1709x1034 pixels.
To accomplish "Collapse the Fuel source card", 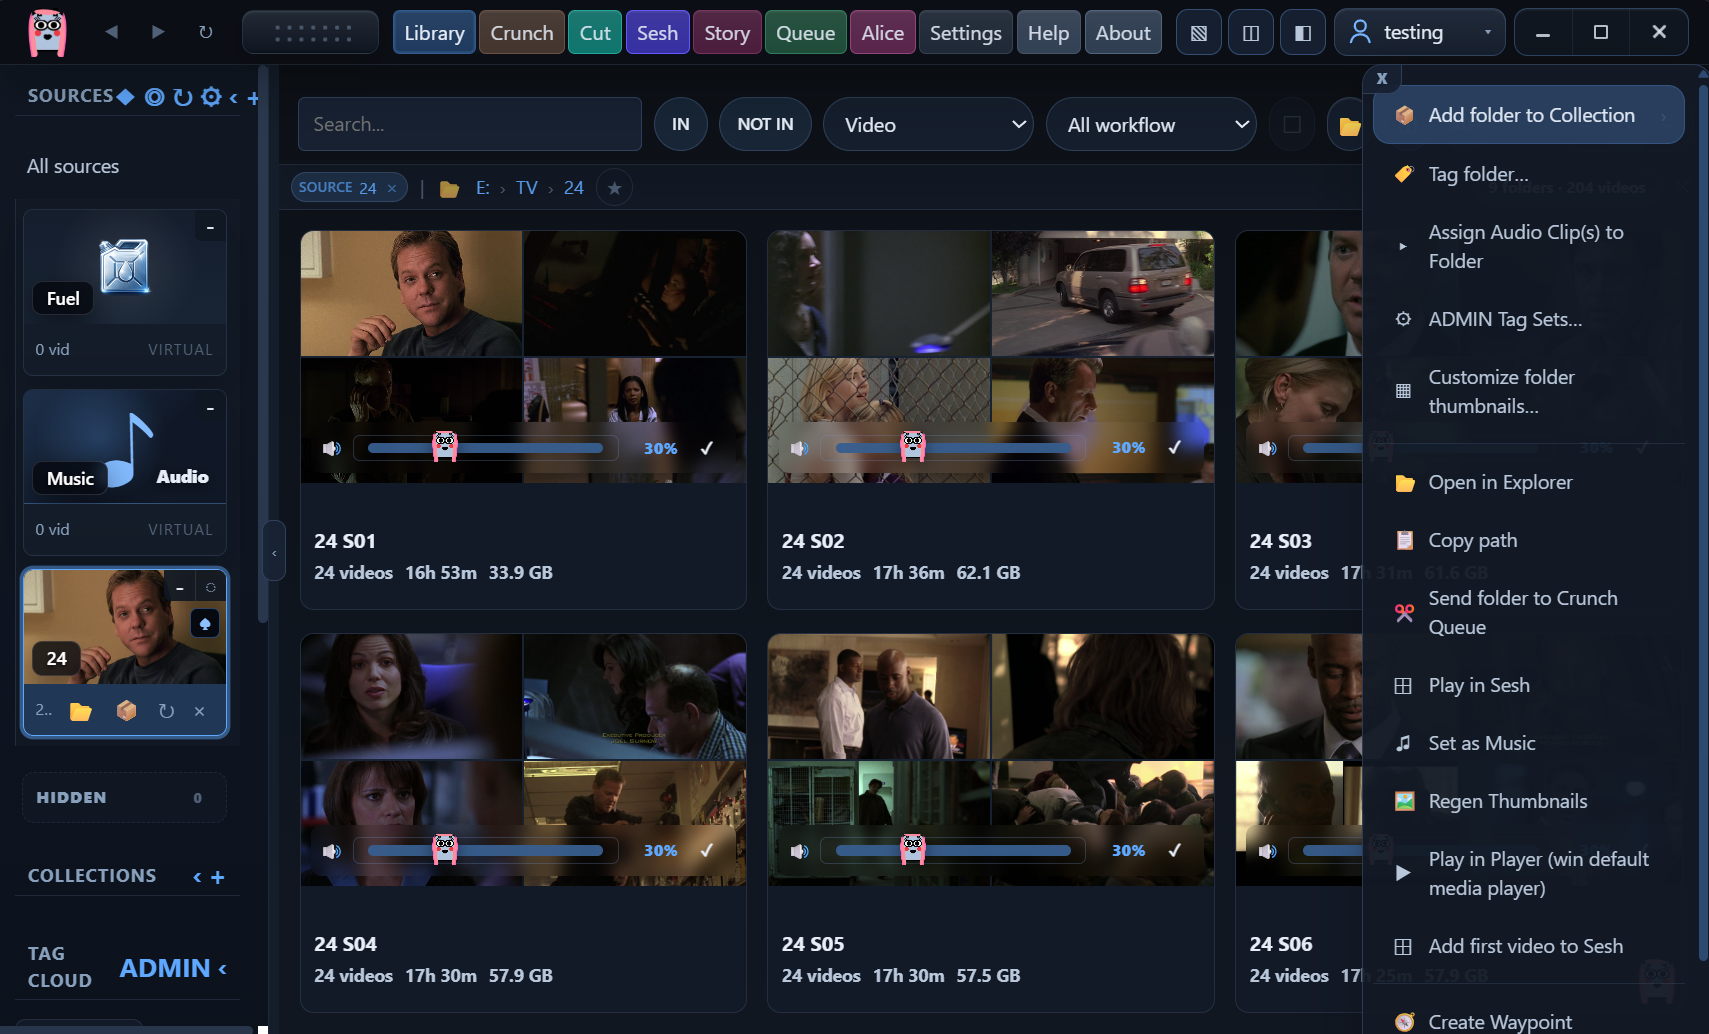I will click(x=210, y=228).
